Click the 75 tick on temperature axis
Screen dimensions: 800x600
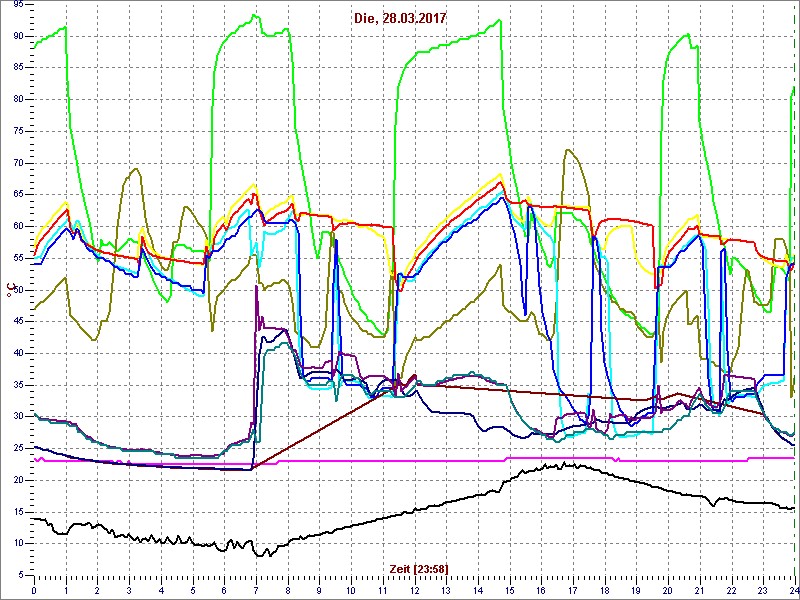click(17, 131)
